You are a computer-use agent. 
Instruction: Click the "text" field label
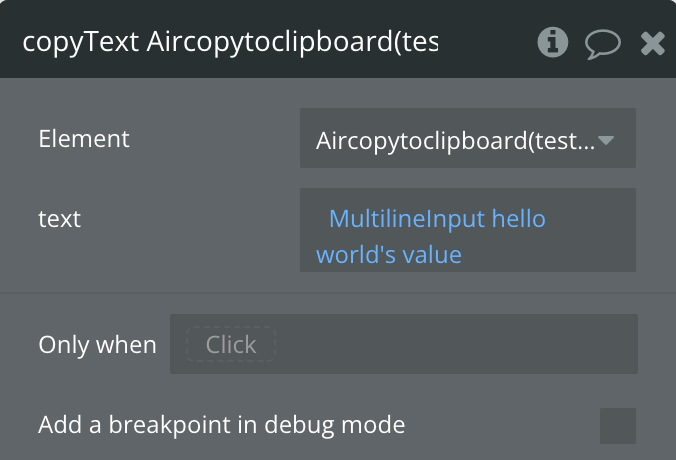tap(60, 218)
